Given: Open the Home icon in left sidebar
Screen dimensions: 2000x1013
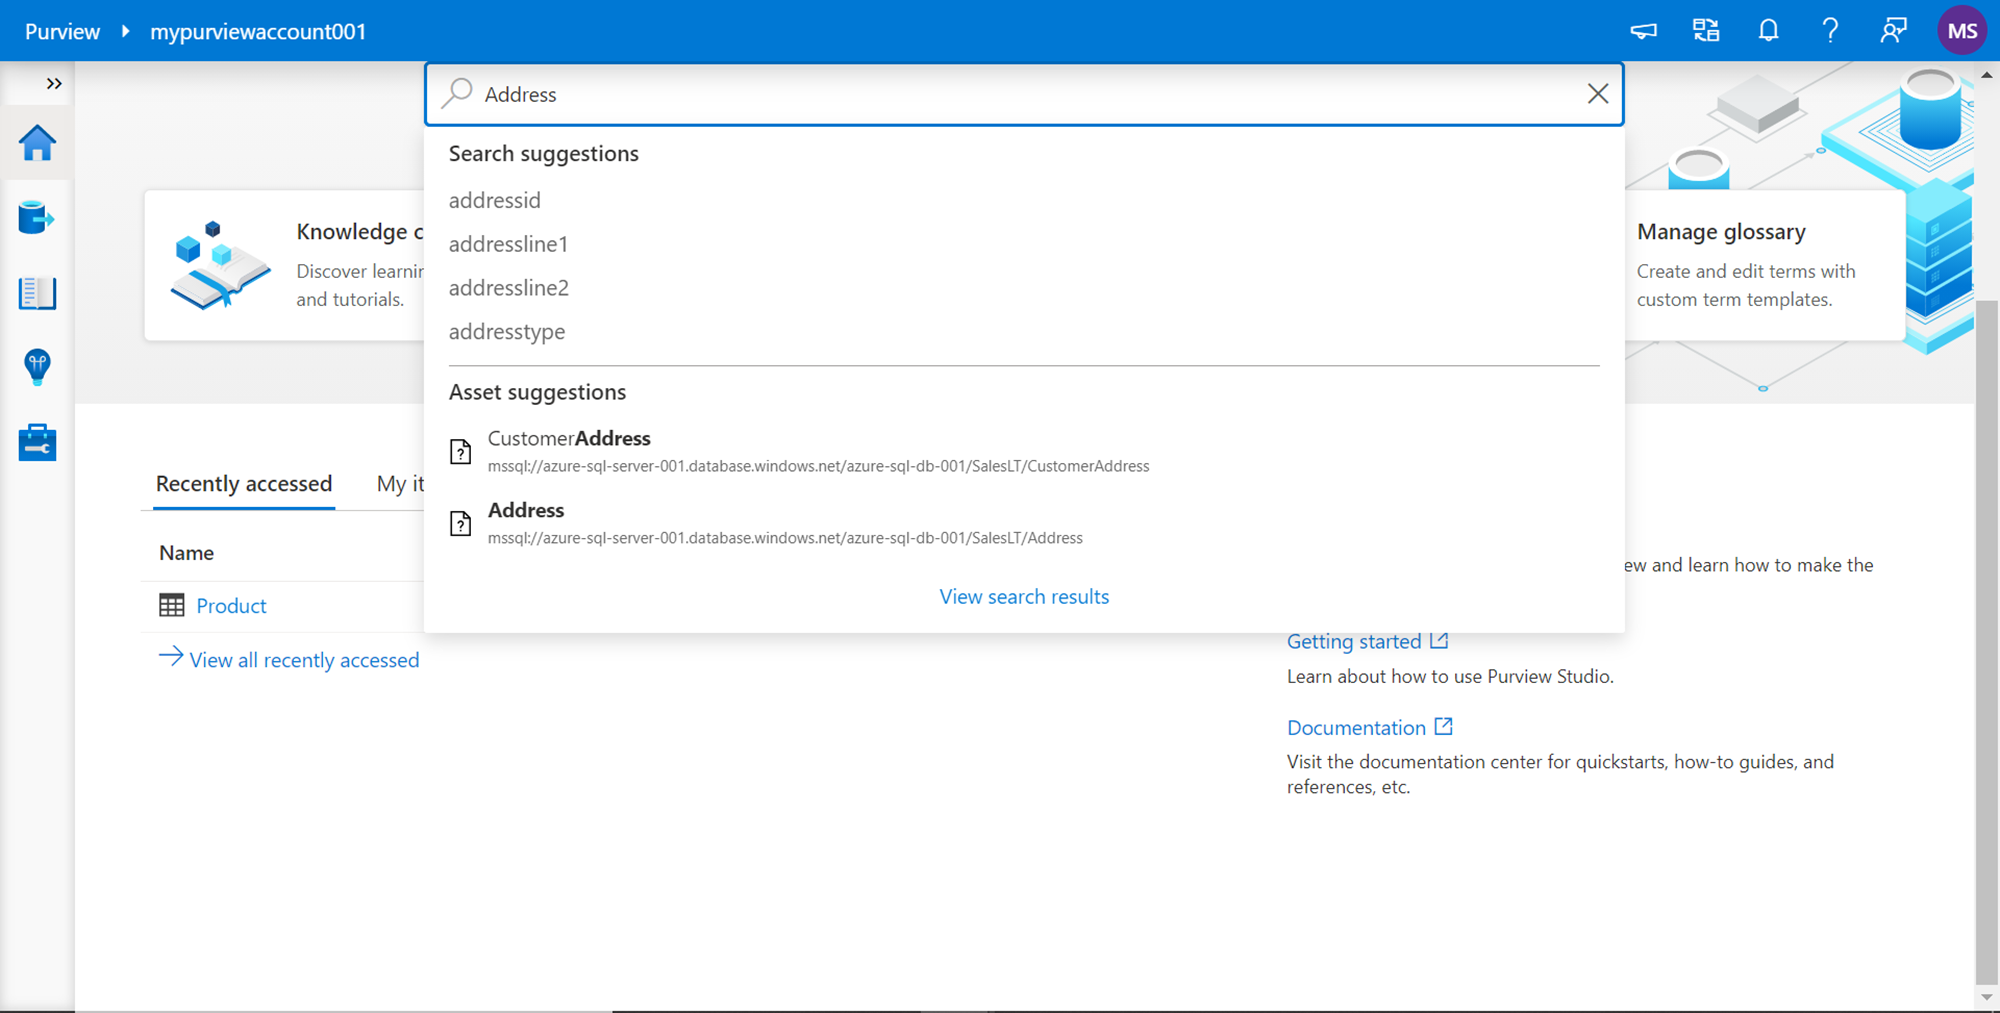Looking at the screenshot, I should click(37, 143).
